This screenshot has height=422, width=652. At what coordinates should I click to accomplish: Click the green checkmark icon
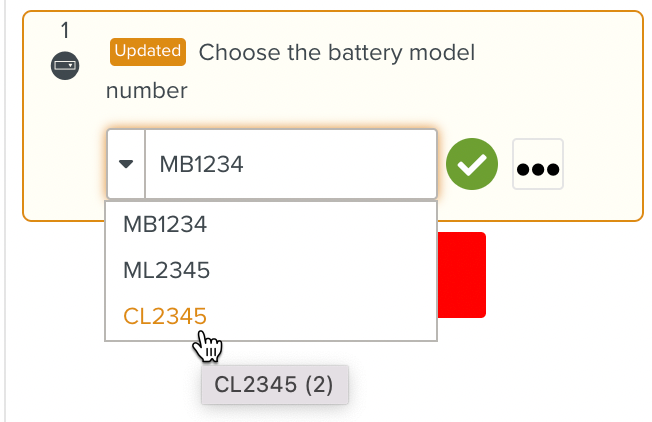click(x=472, y=164)
